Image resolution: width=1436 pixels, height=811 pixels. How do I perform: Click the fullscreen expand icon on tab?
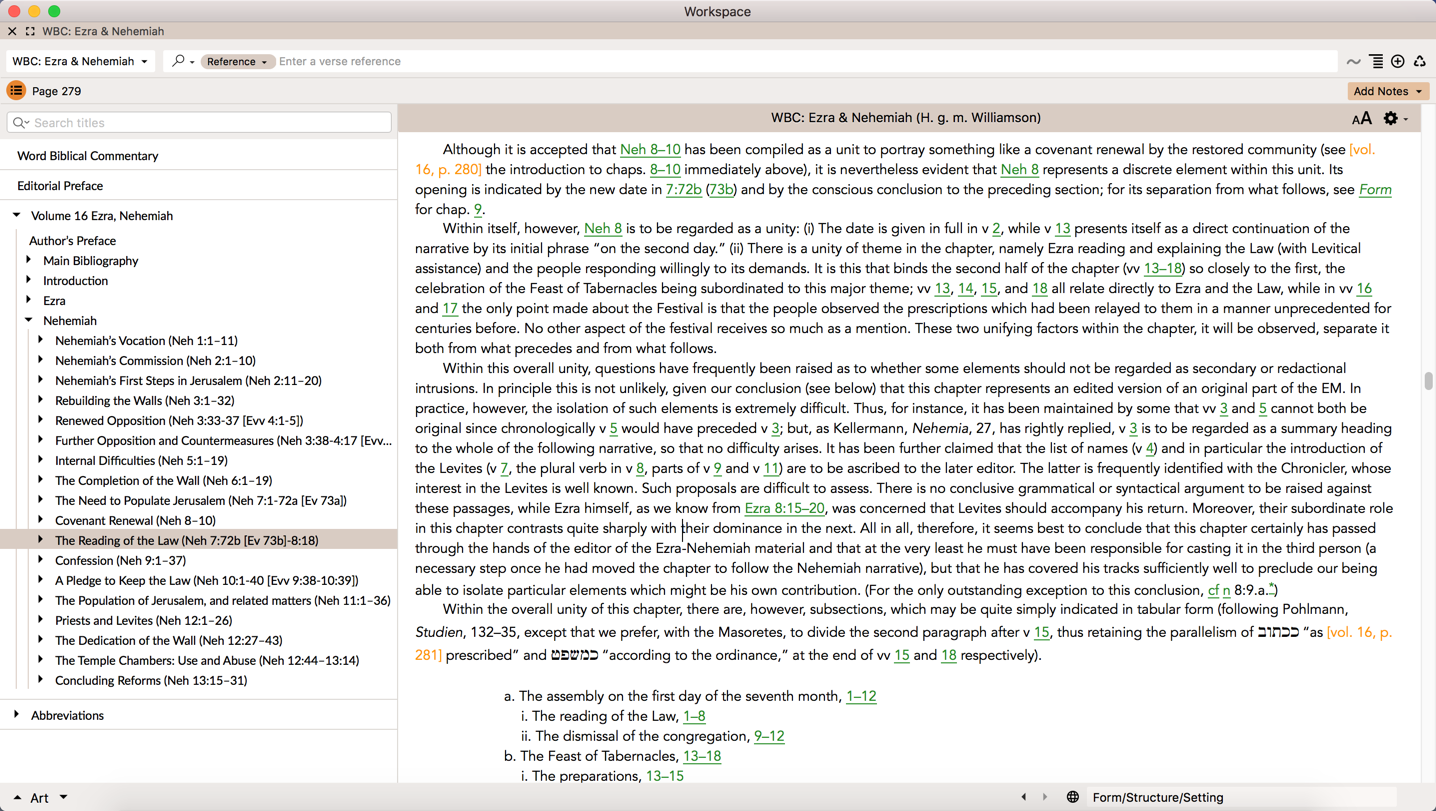tap(30, 31)
